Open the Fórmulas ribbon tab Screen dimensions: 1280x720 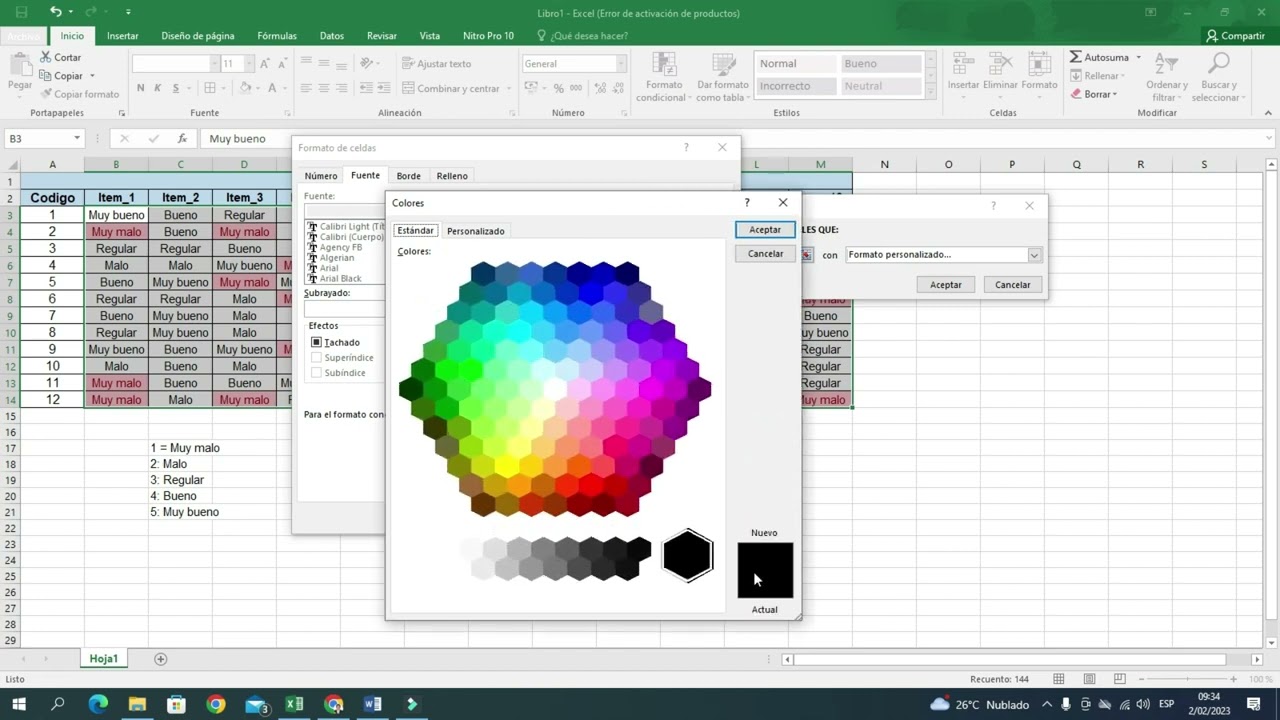[x=277, y=35]
